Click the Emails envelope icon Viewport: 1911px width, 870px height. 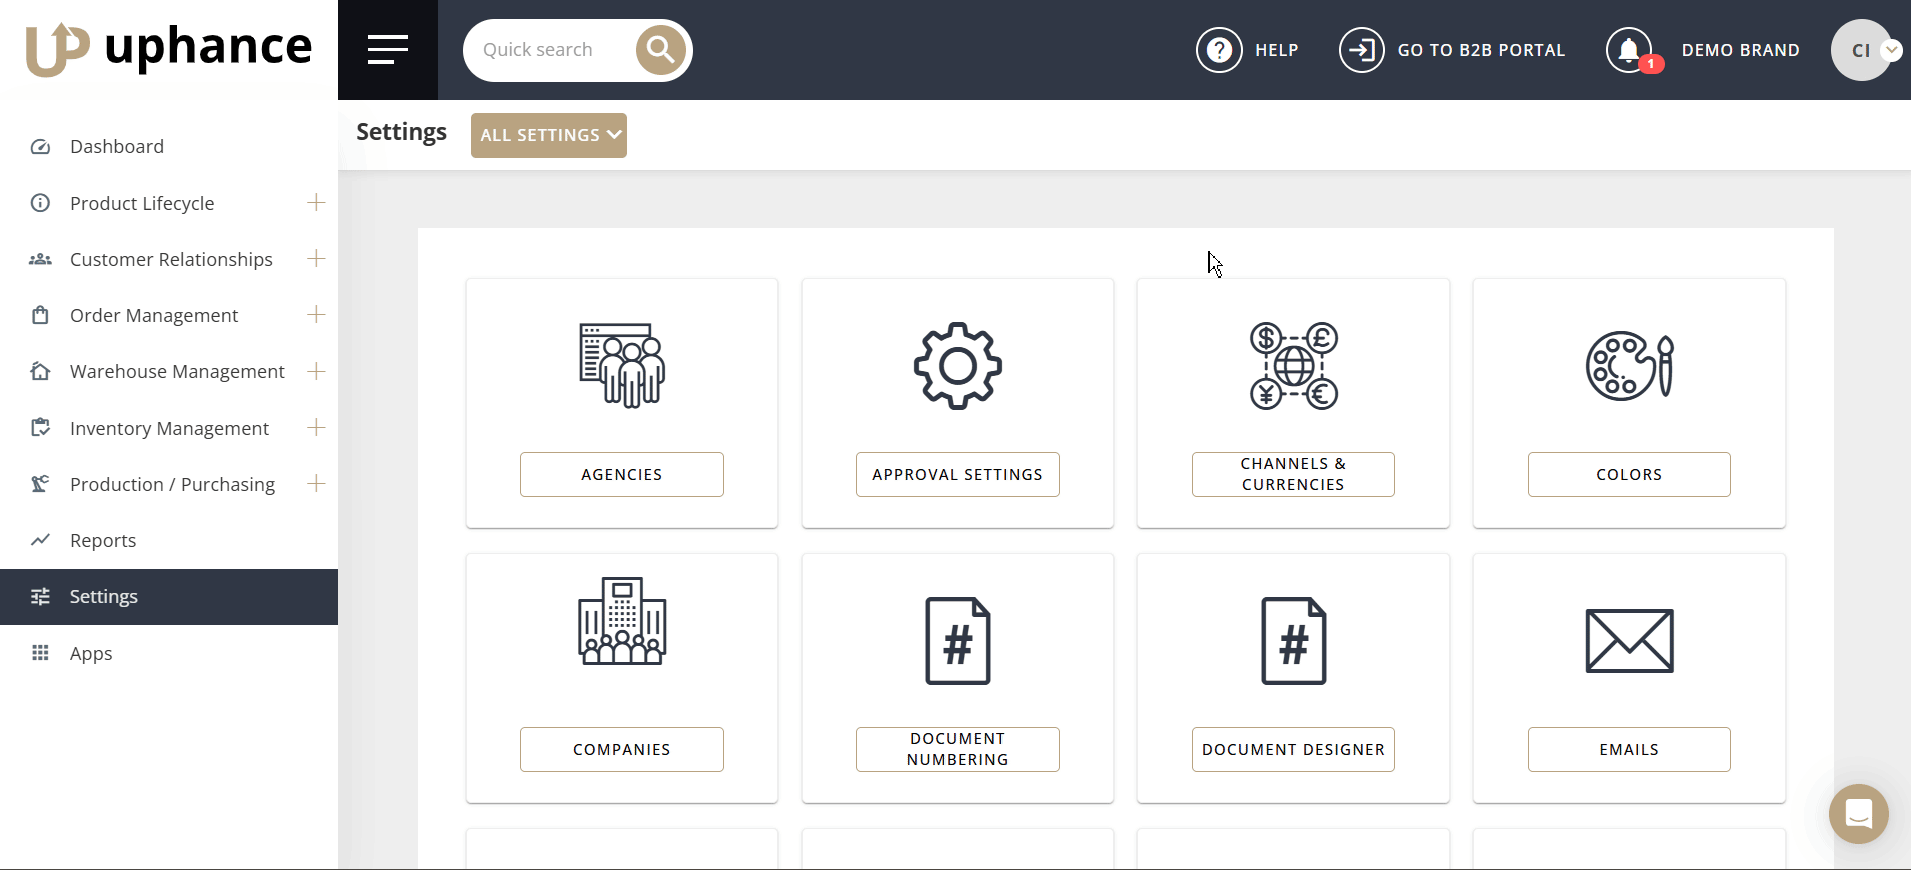[x=1628, y=641]
